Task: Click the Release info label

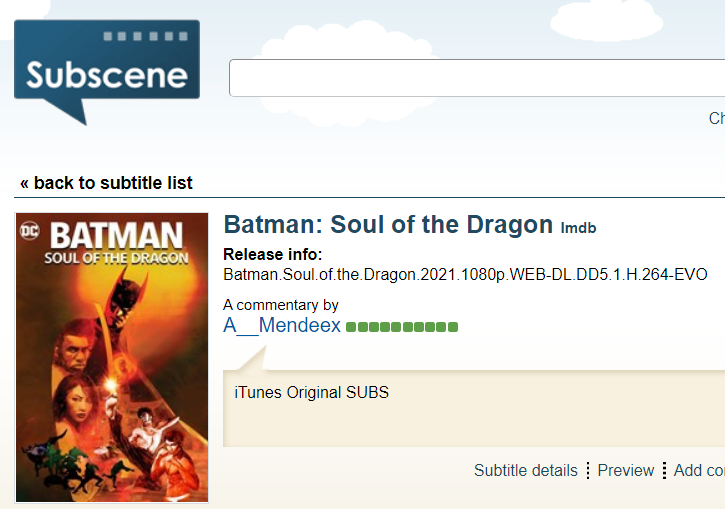Action: pos(272,254)
